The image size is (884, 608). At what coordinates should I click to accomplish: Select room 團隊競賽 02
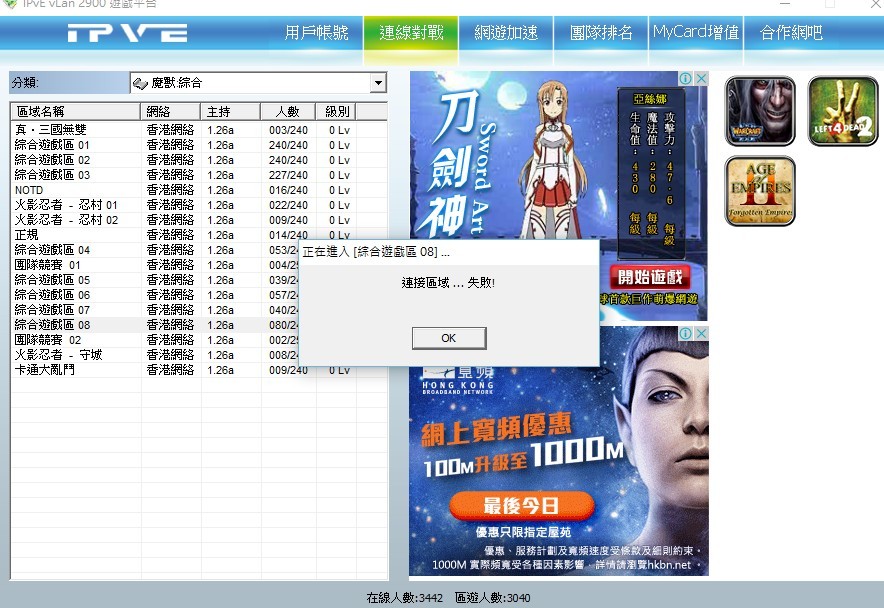coord(155,340)
